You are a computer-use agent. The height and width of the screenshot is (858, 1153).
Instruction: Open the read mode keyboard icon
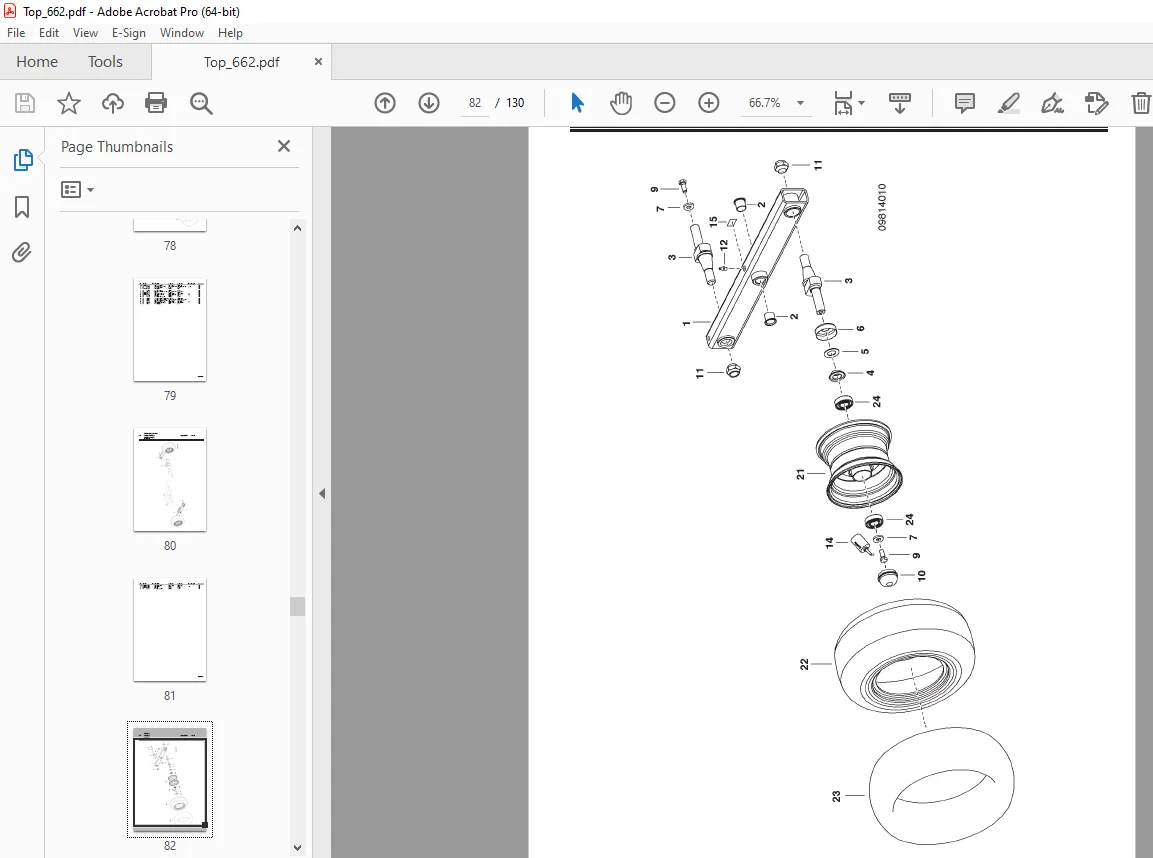[899, 103]
